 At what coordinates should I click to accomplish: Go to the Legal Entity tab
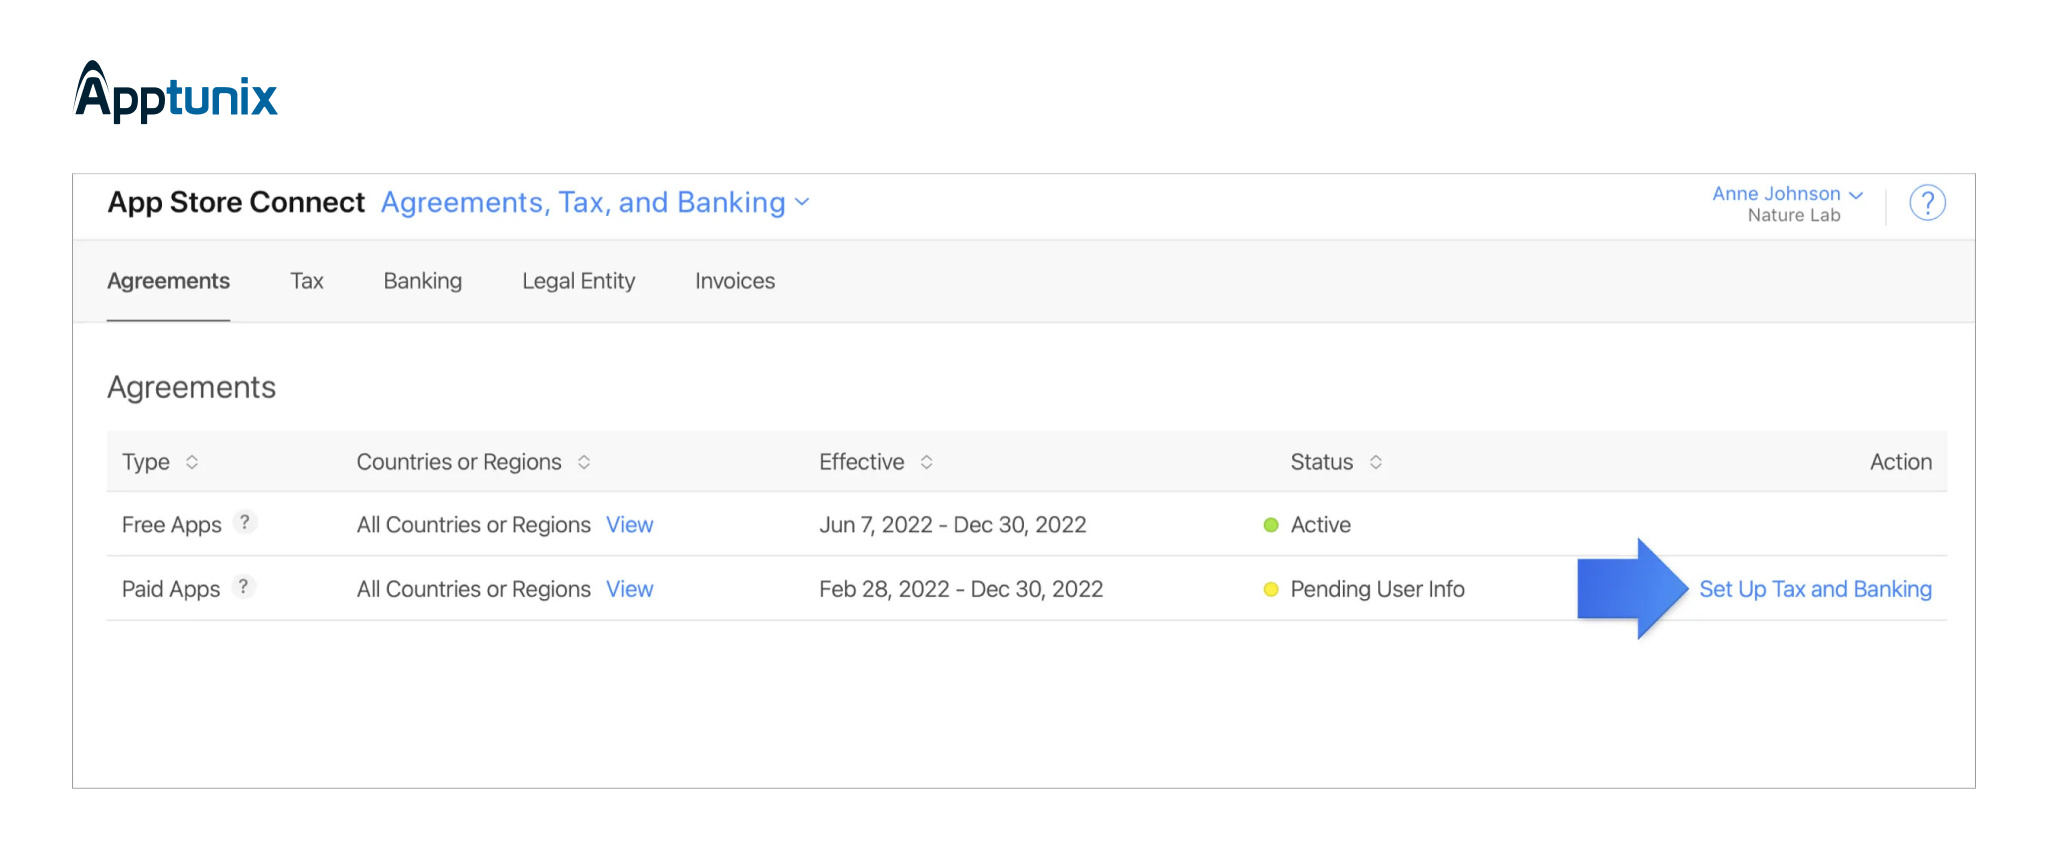[579, 281]
